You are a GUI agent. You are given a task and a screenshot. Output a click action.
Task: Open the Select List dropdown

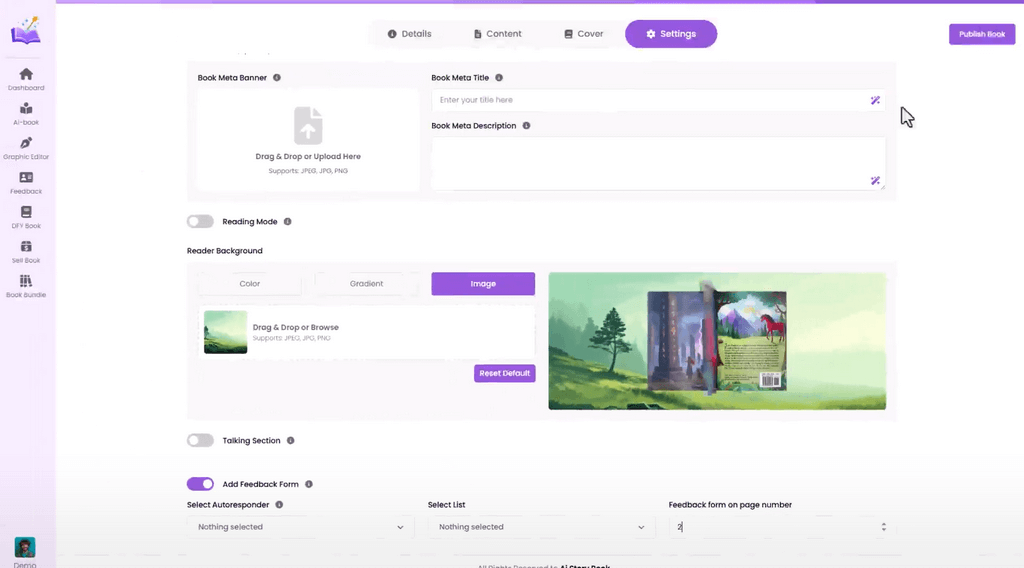[x=541, y=527]
